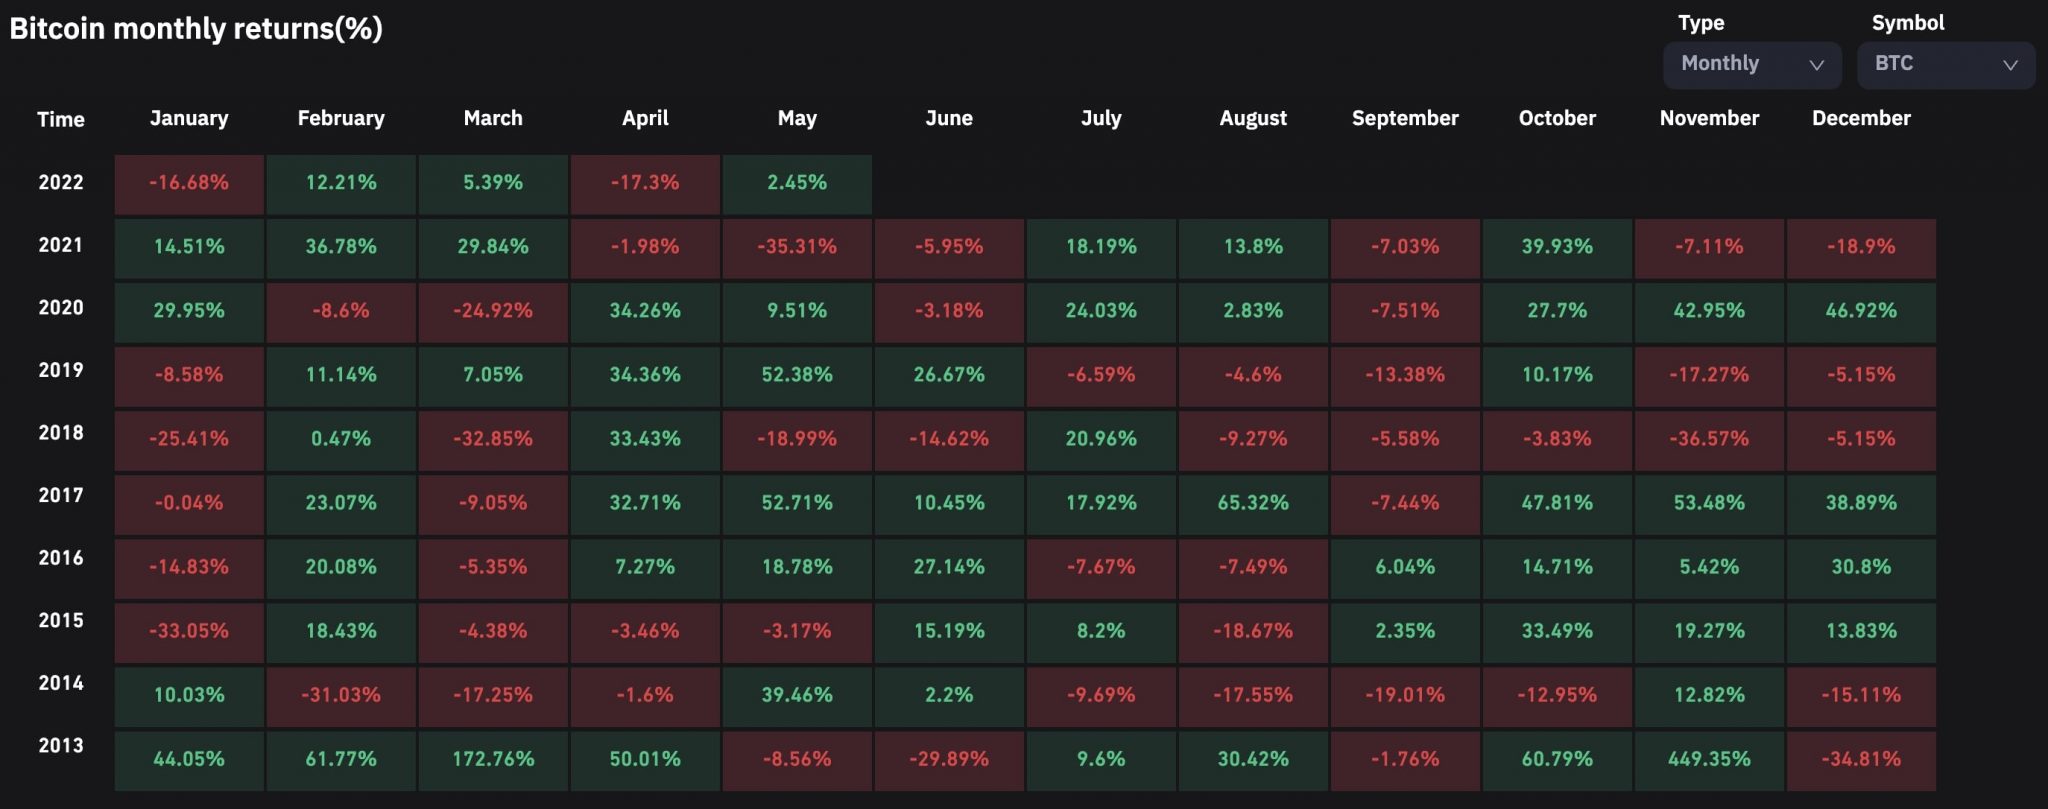This screenshot has height=809, width=2048.
Task: Click the 39.93% October 2021 cell
Action: tap(1557, 247)
